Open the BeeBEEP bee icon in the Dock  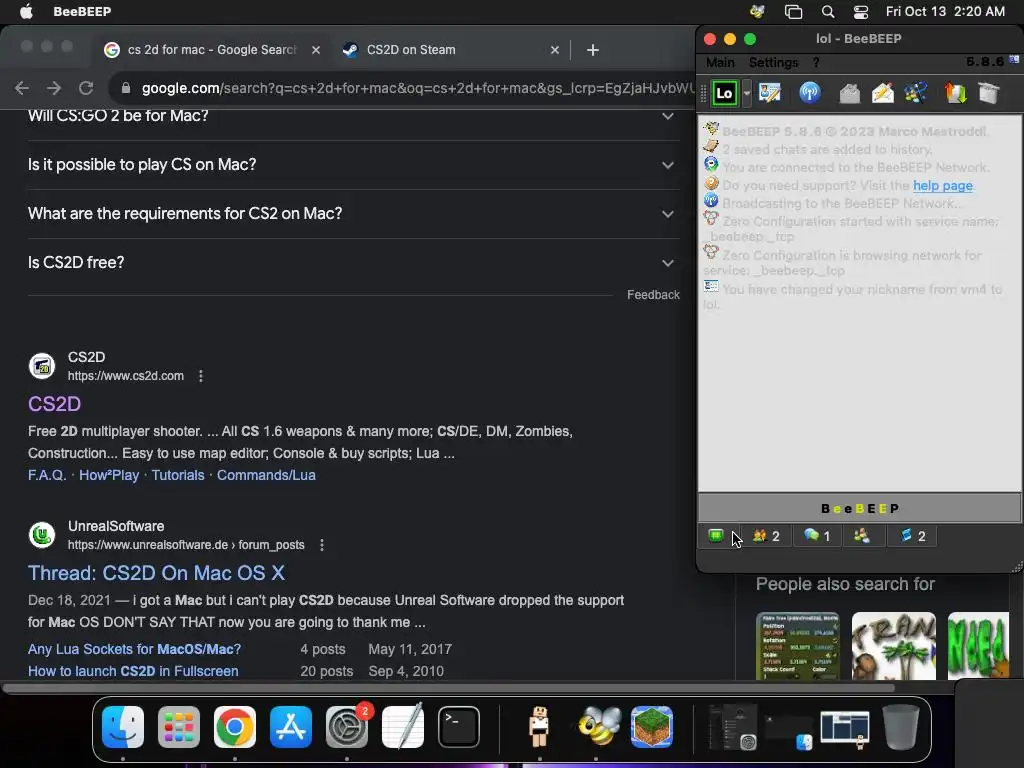pos(598,726)
